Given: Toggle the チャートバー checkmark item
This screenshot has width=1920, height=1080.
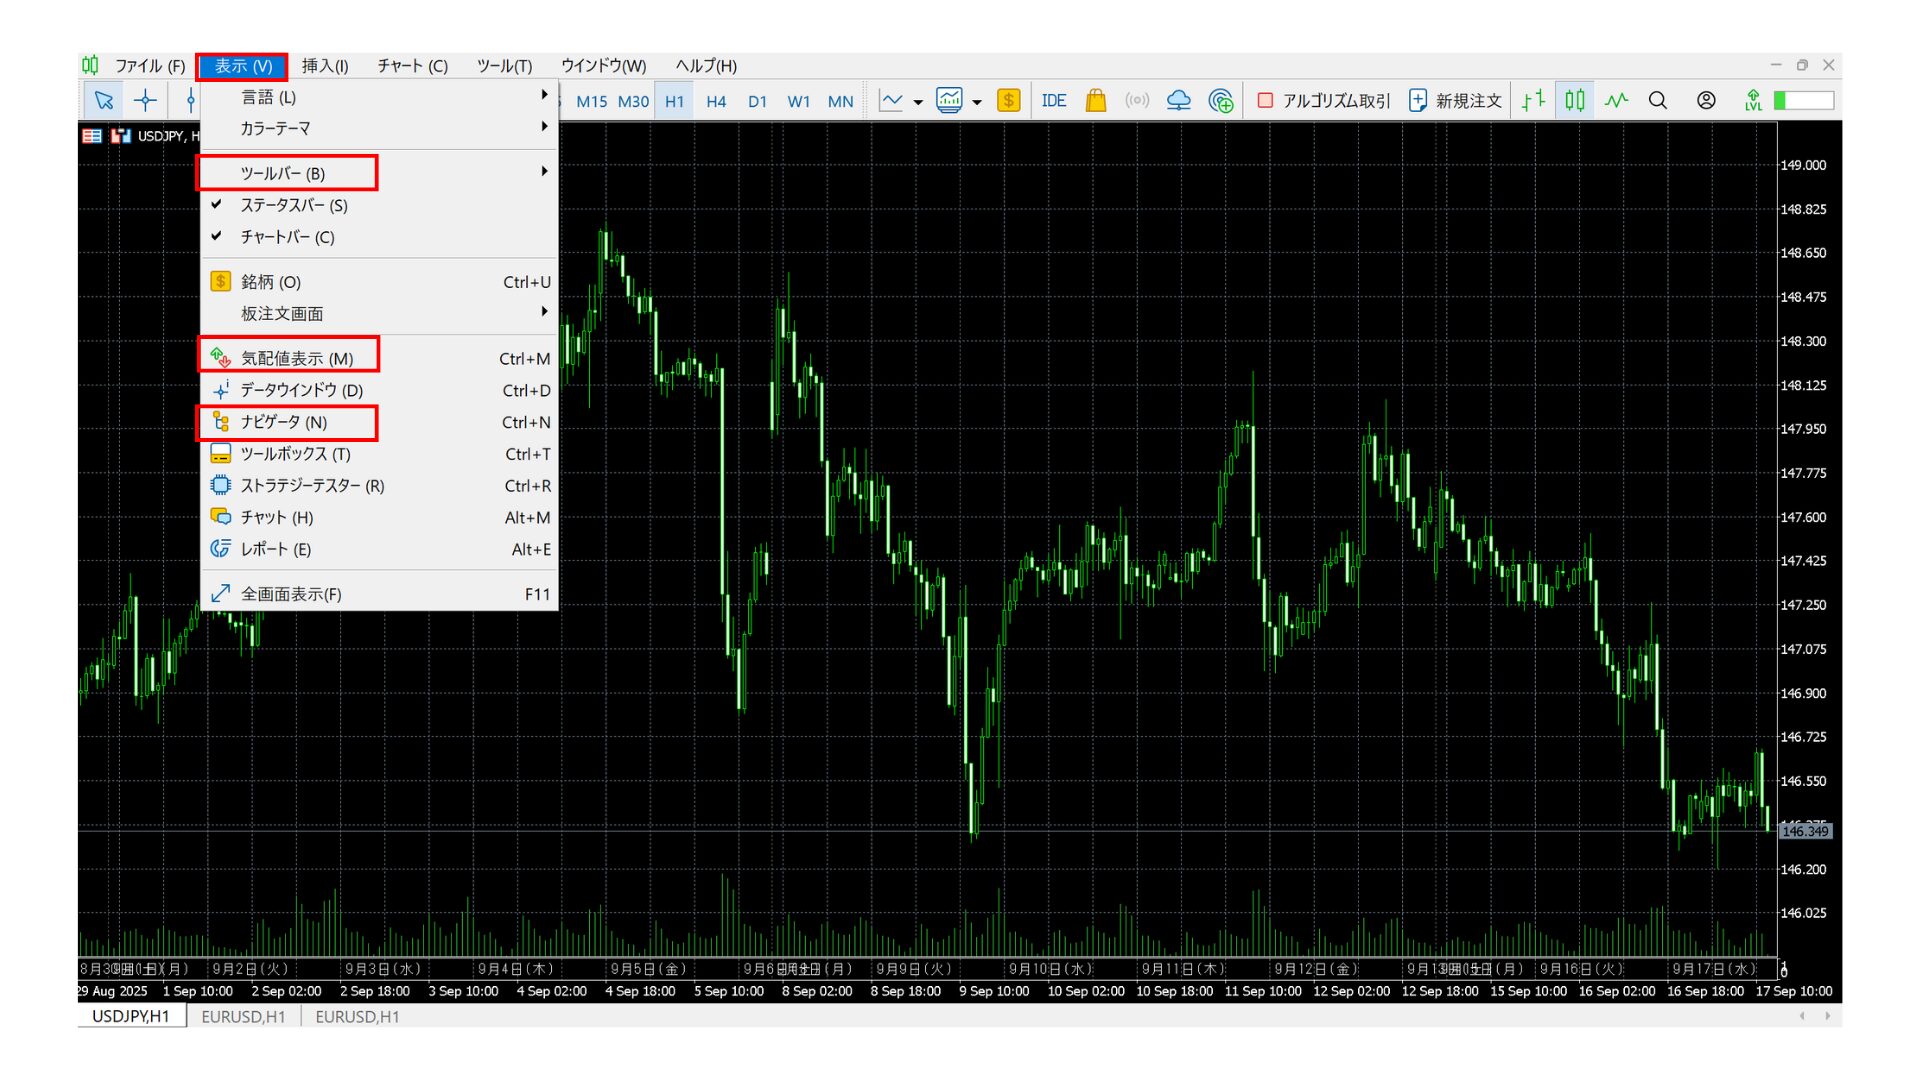Looking at the screenshot, I should click(287, 237).
